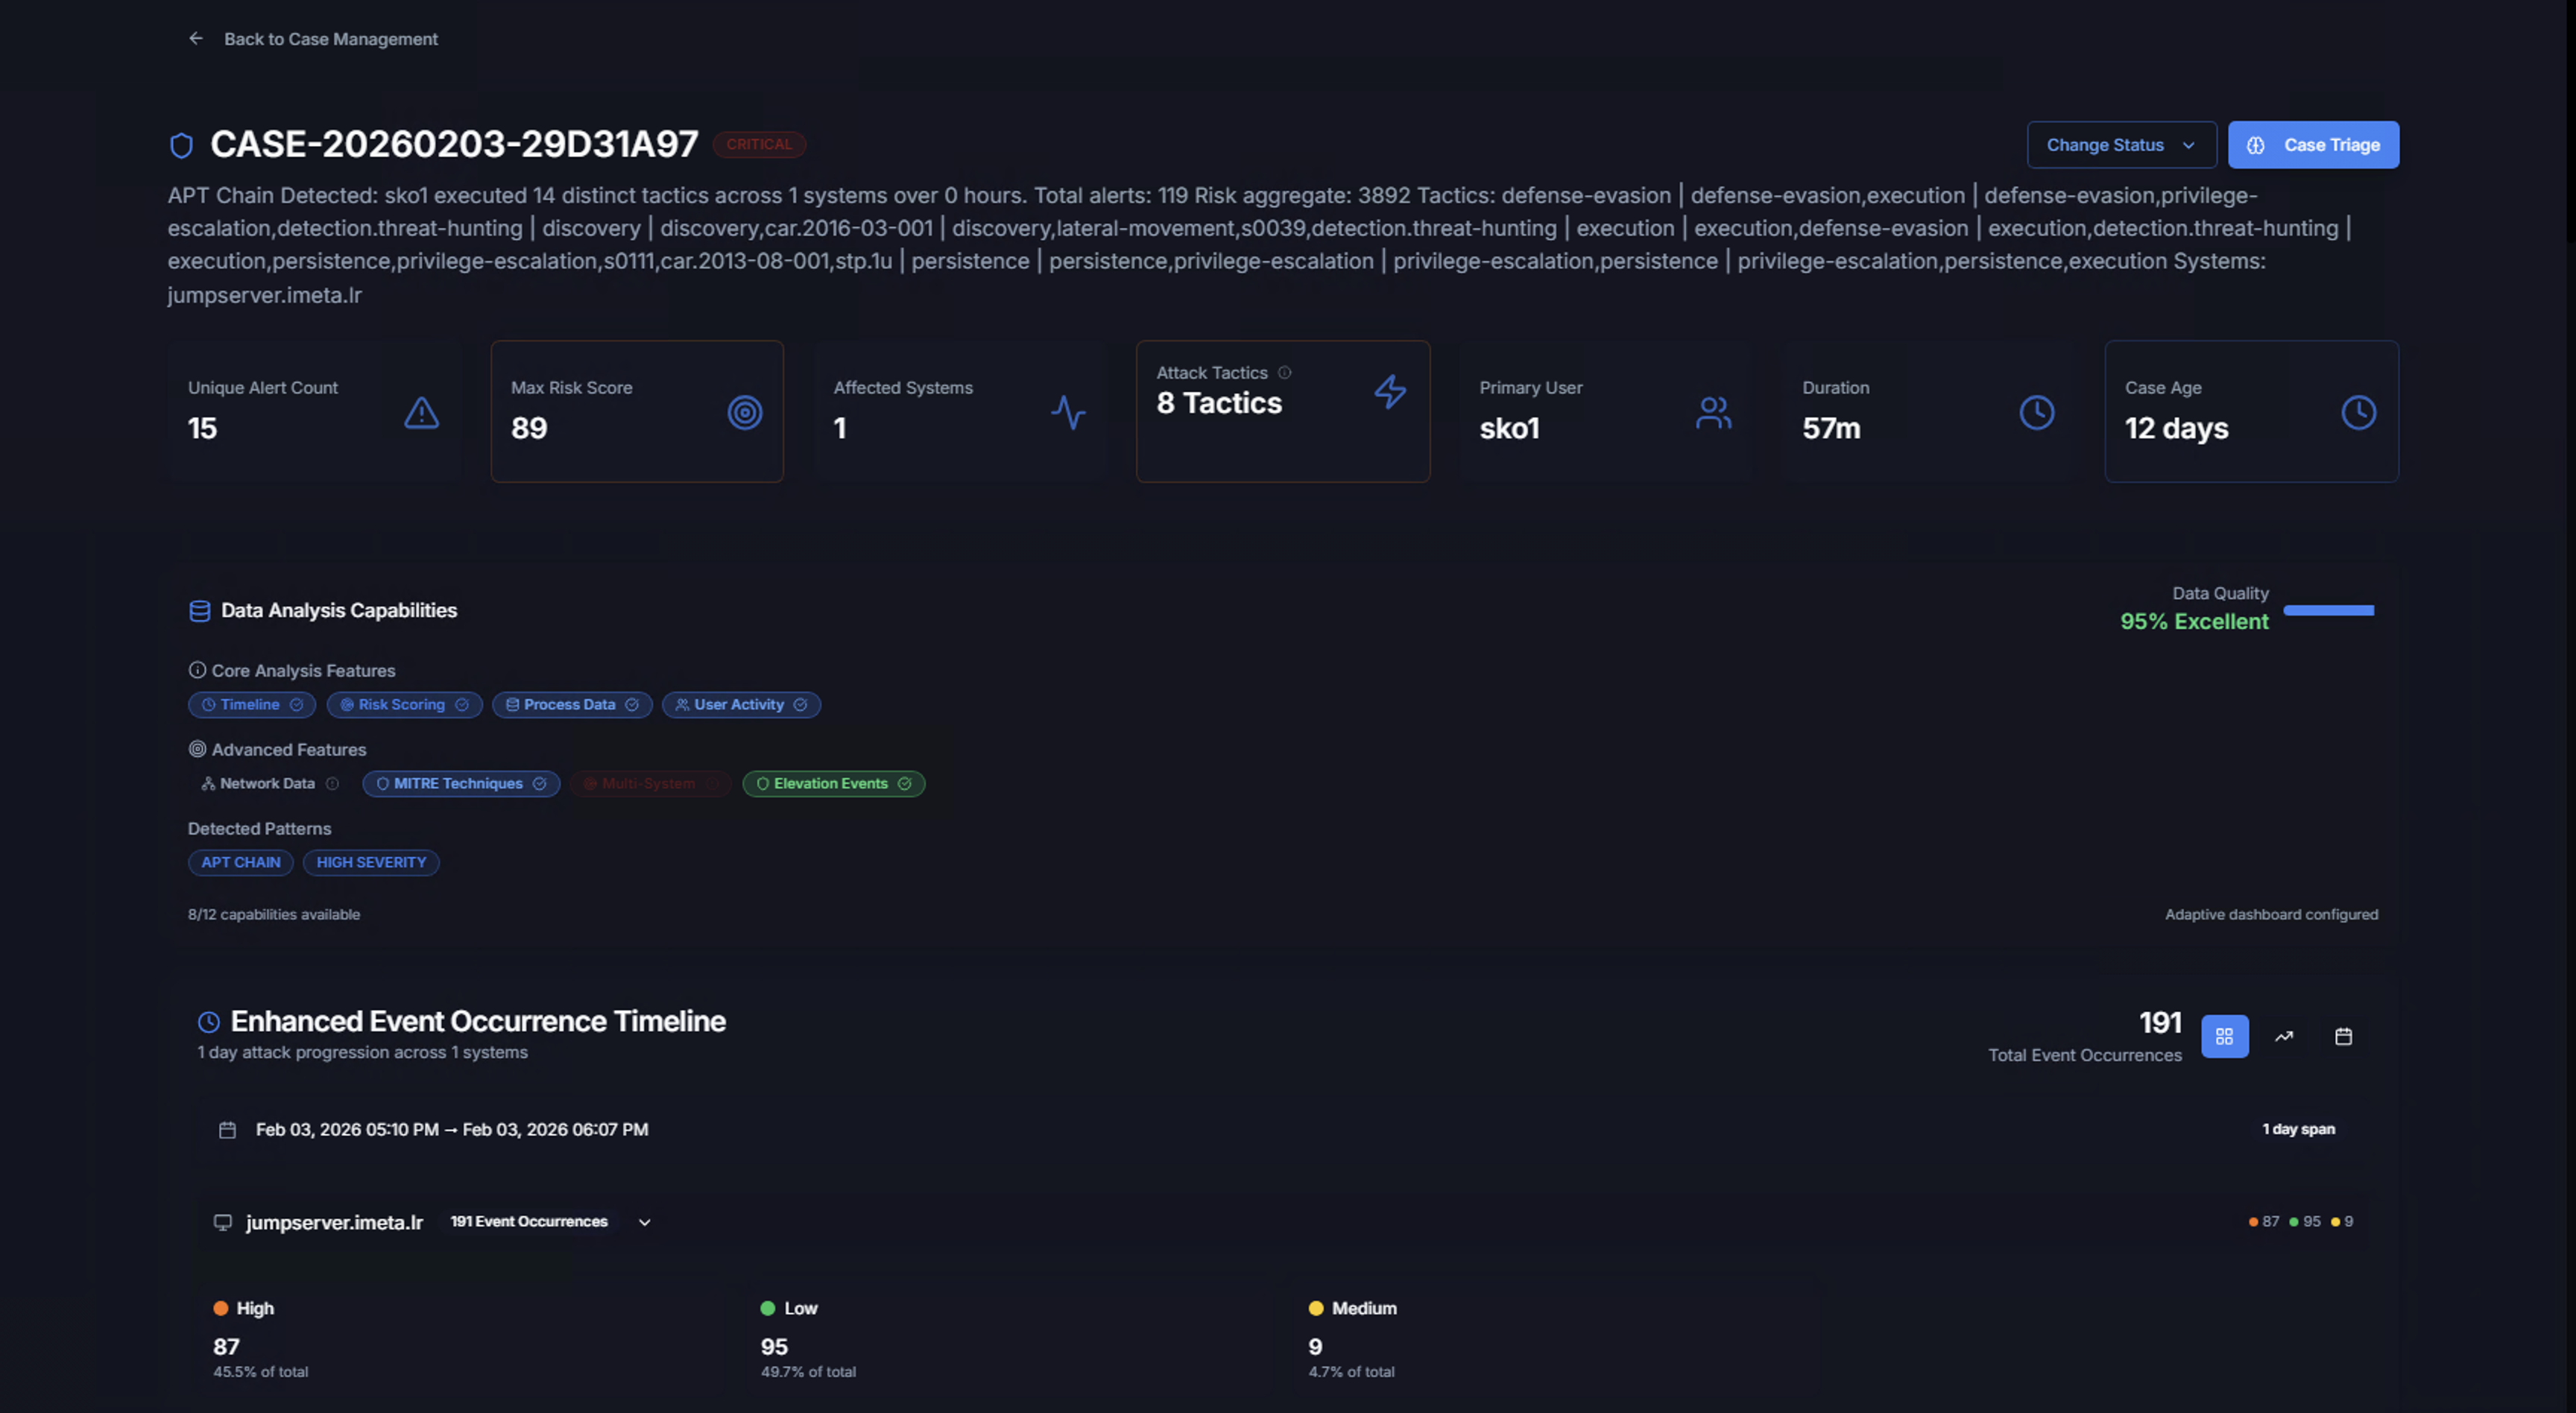
Task: Select the grid view timeline icon
Action: 2224,1036
